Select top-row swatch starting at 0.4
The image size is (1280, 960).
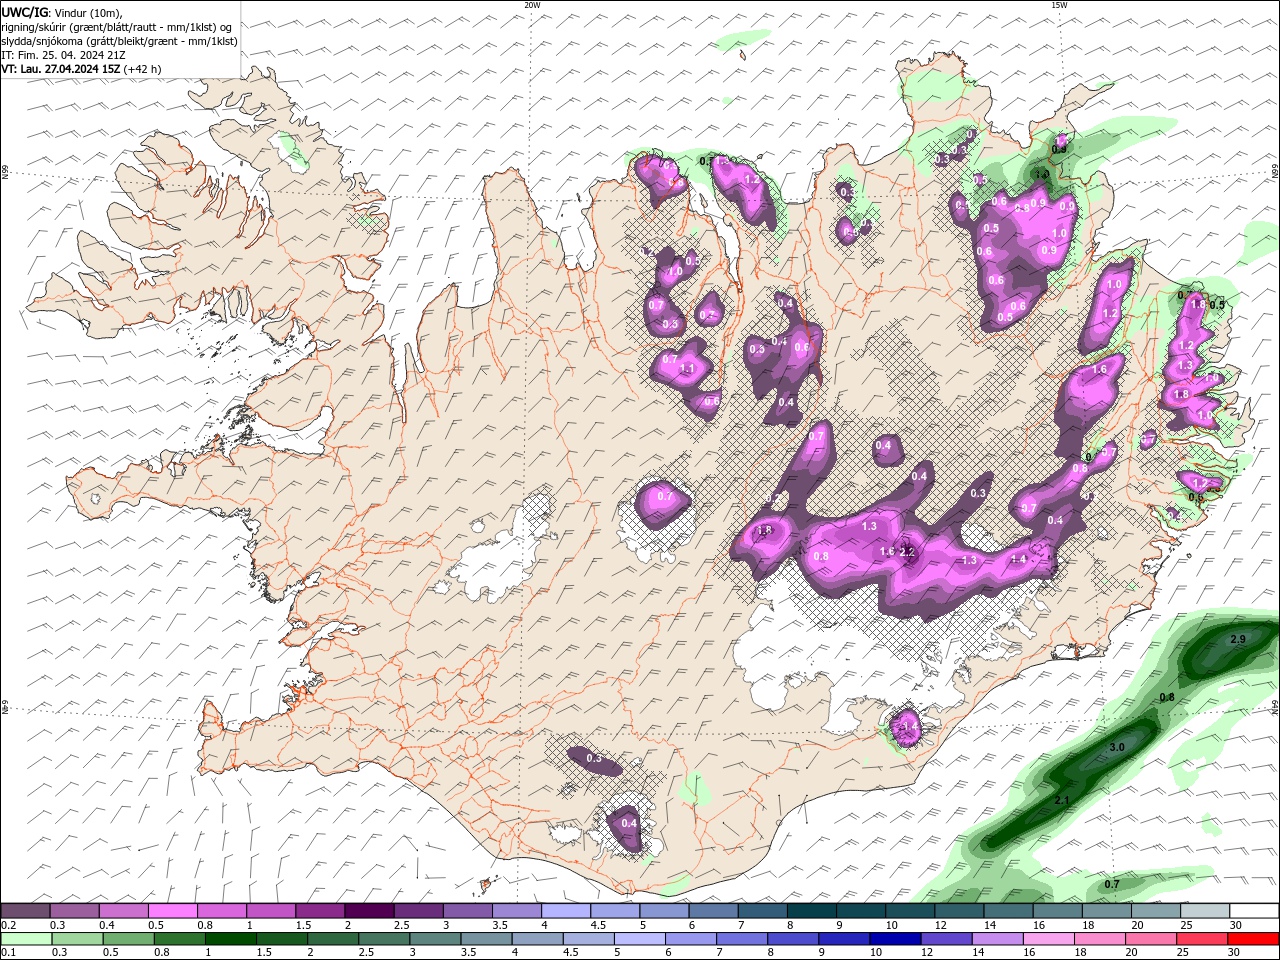coord(124,911)
